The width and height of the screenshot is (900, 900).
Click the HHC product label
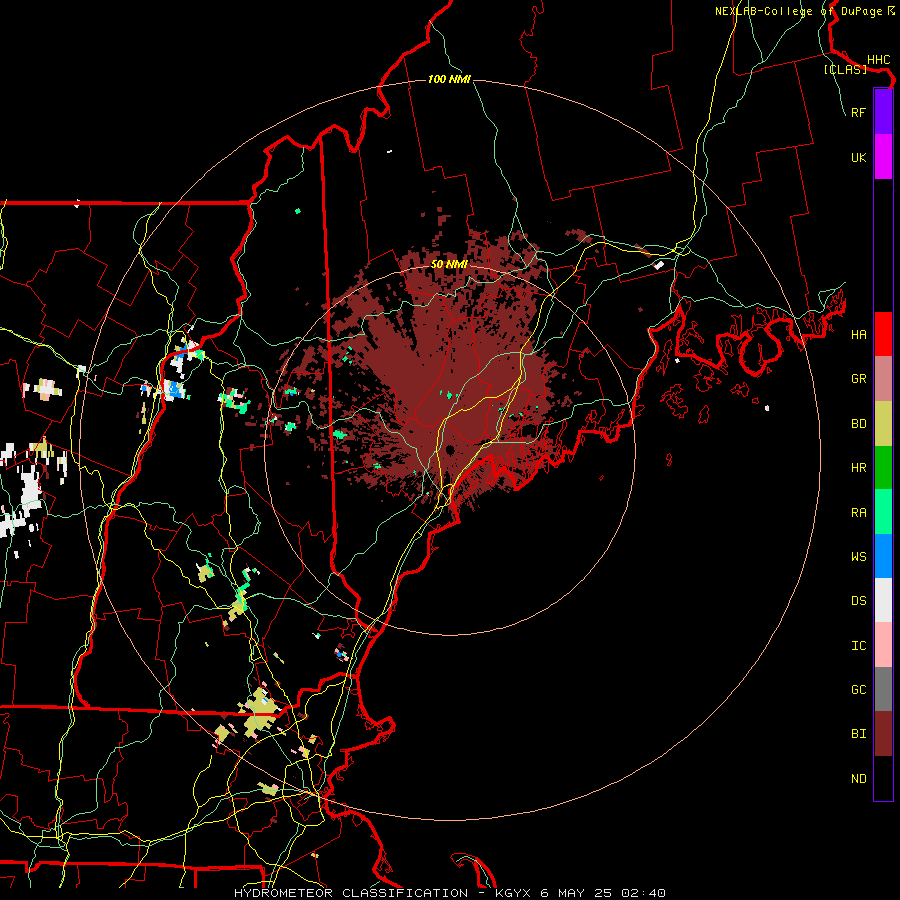tap(878, 60)
